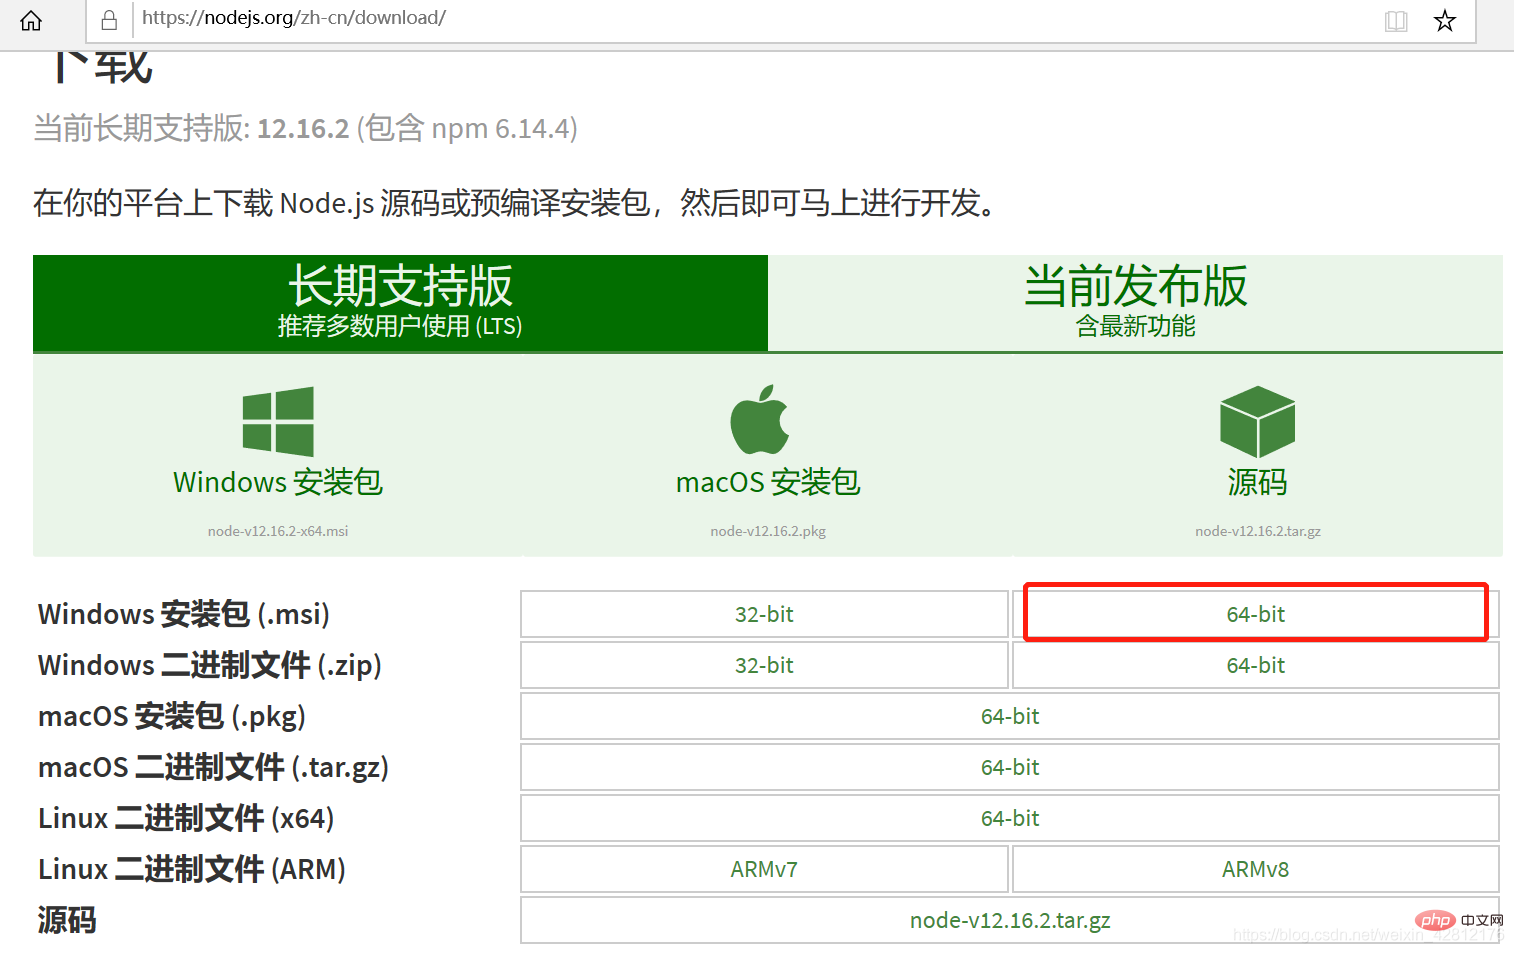1514x953 pixels.
Task: Download ARMv7 Linux binary
Action: click(764, 869)
